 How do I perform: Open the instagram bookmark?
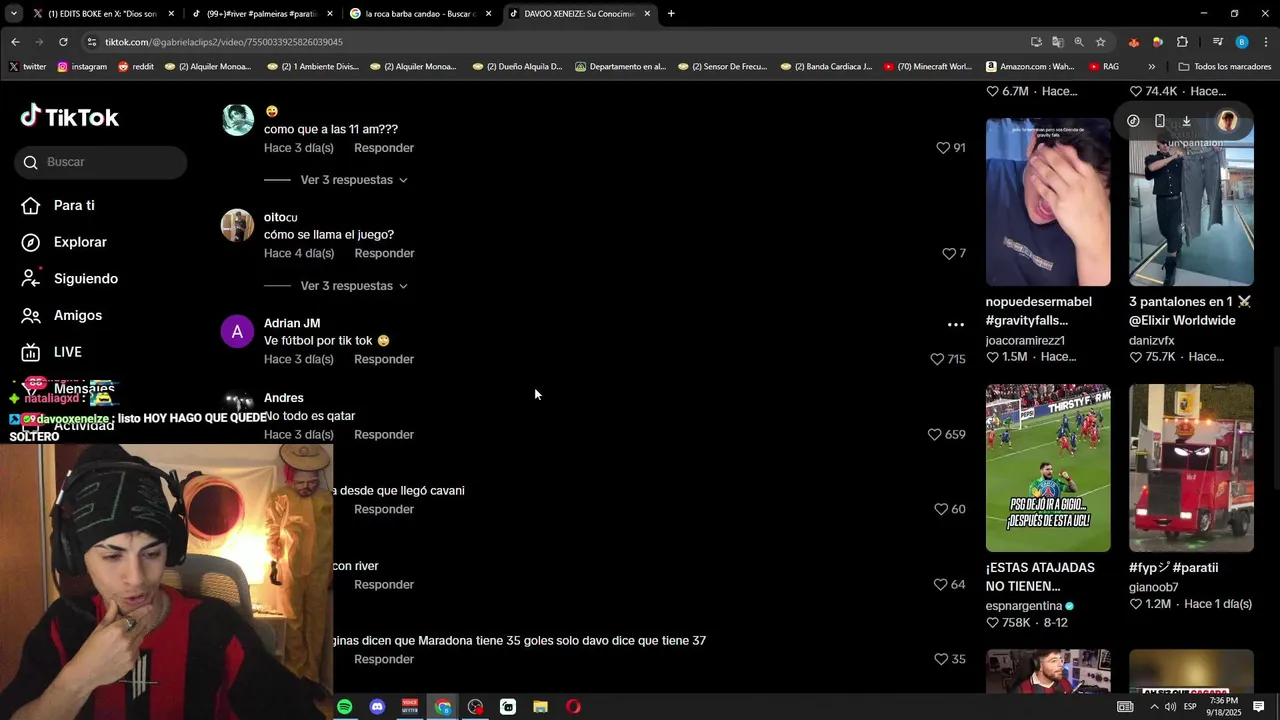82,67
